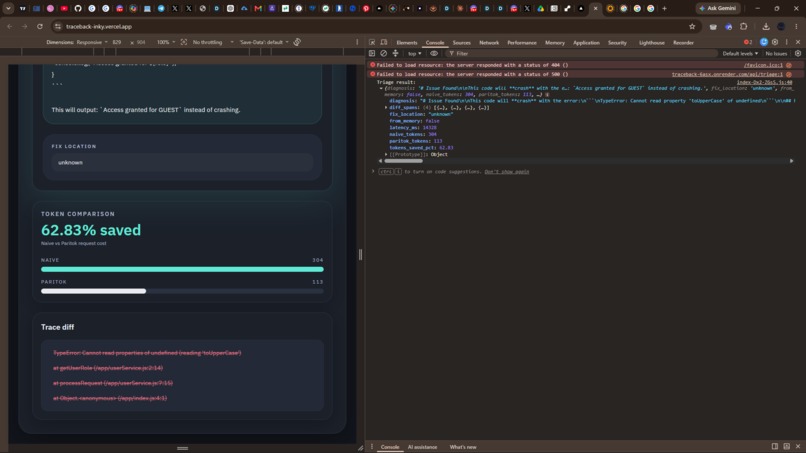Click the GitHub tab icon
Image resolution: width=806 pixels, height=453 pixels.
click(78, 8)
